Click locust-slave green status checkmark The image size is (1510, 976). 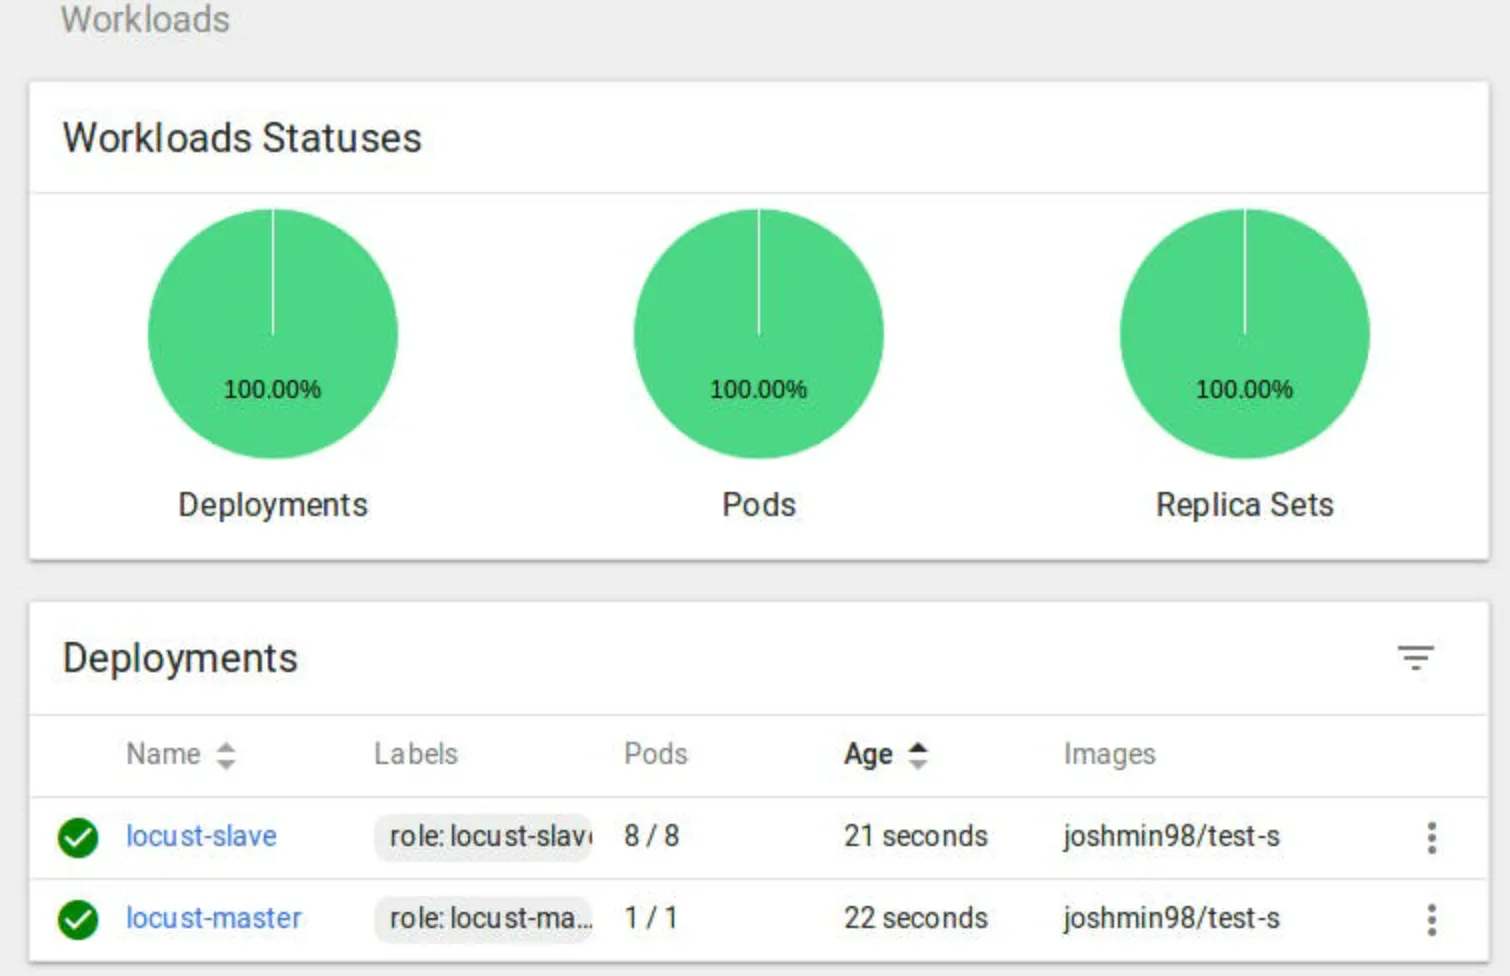[78, 837]
